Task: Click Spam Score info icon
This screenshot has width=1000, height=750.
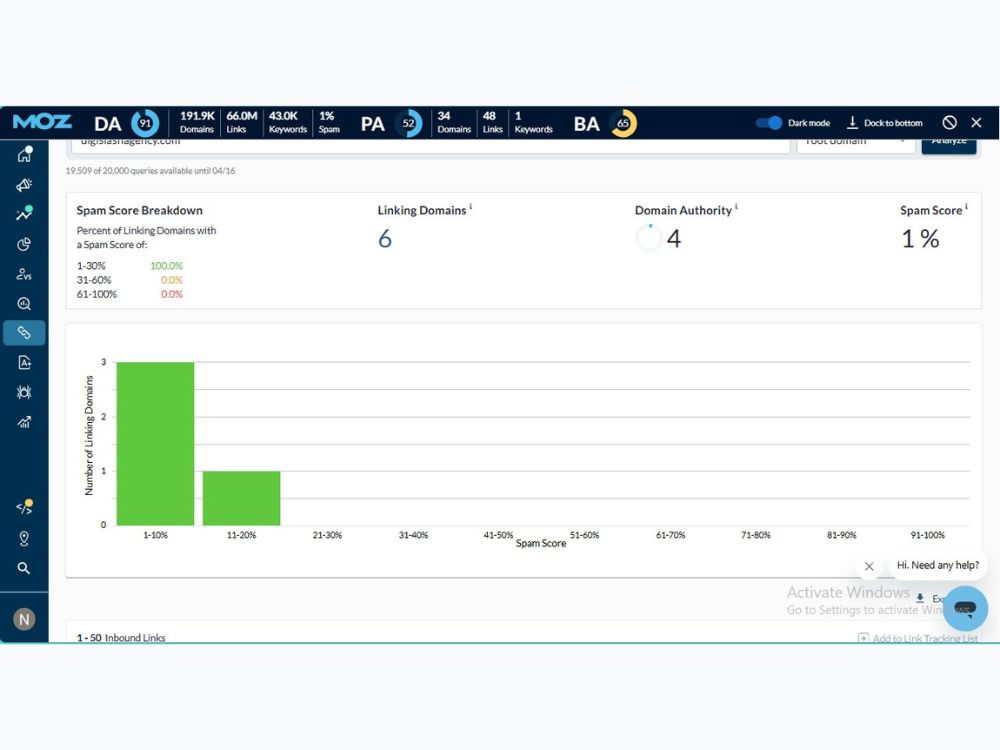Action: click(x=966, y=206)
